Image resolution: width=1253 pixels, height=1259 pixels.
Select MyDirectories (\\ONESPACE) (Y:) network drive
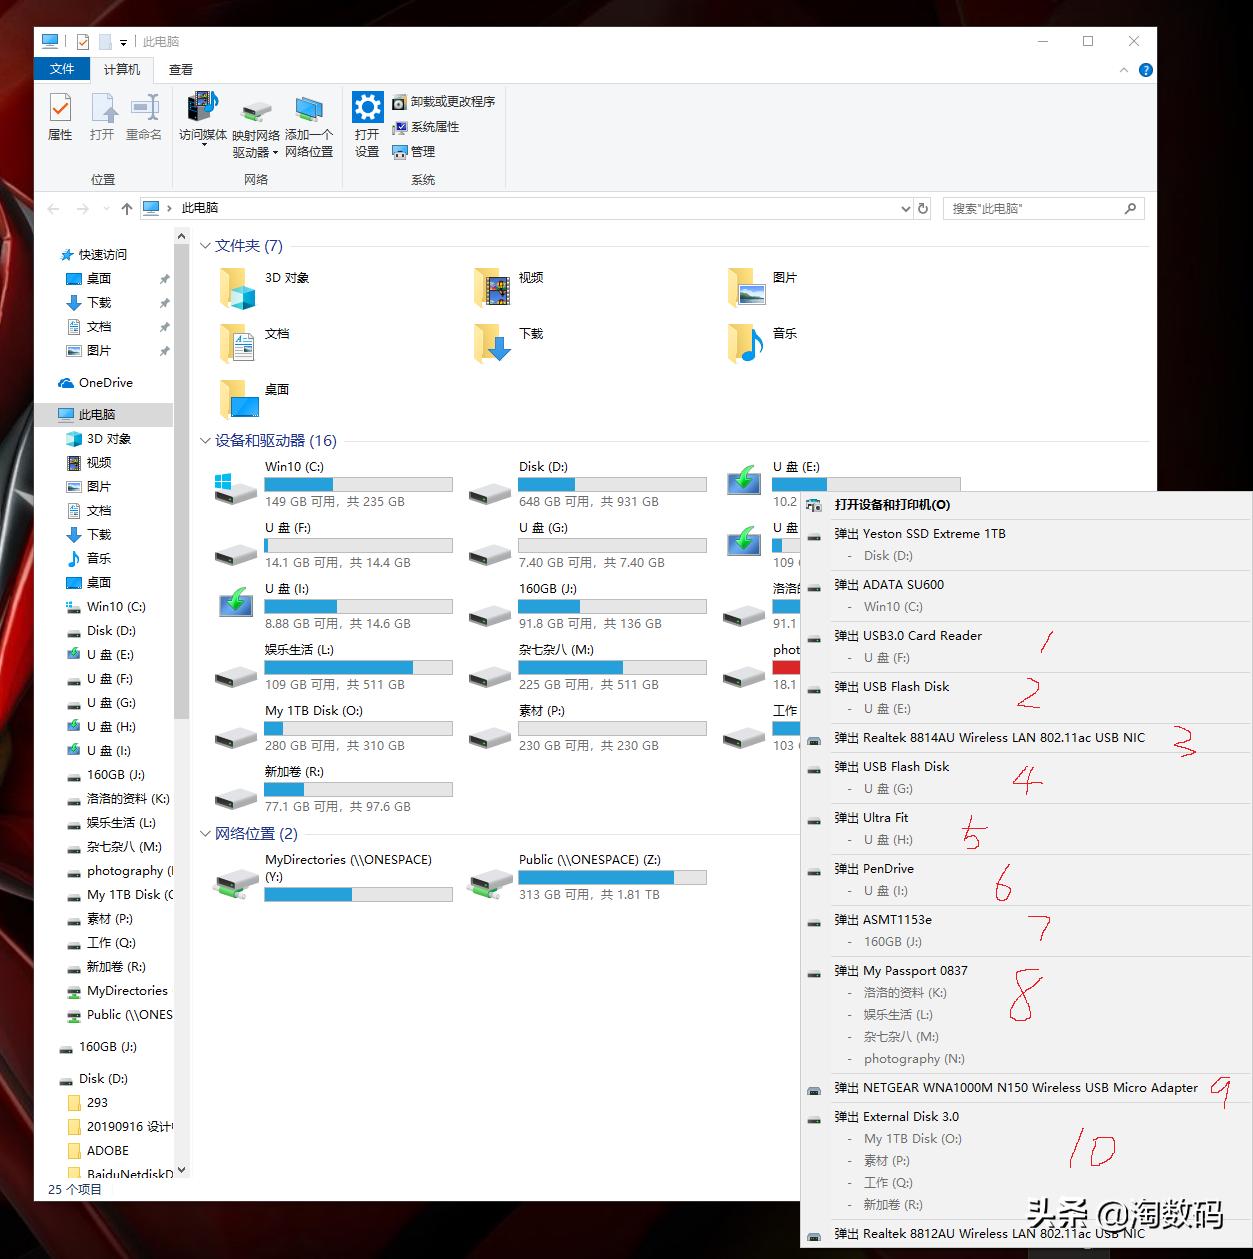coord(334,877)
